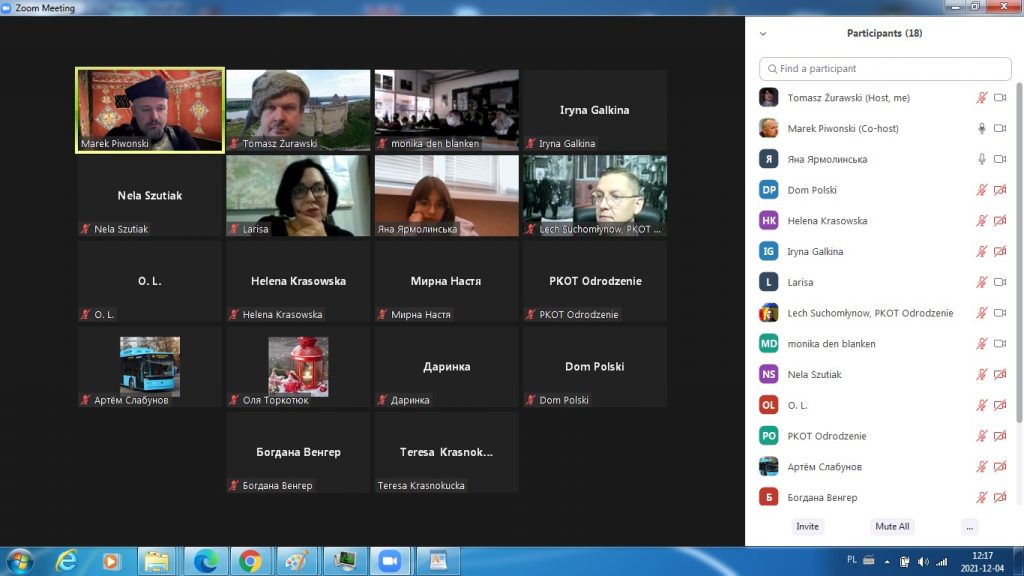1024x576 pixels.
Task: Toggle Iryna Galkina's video camera icon
Action: (x=1000, y=252)
